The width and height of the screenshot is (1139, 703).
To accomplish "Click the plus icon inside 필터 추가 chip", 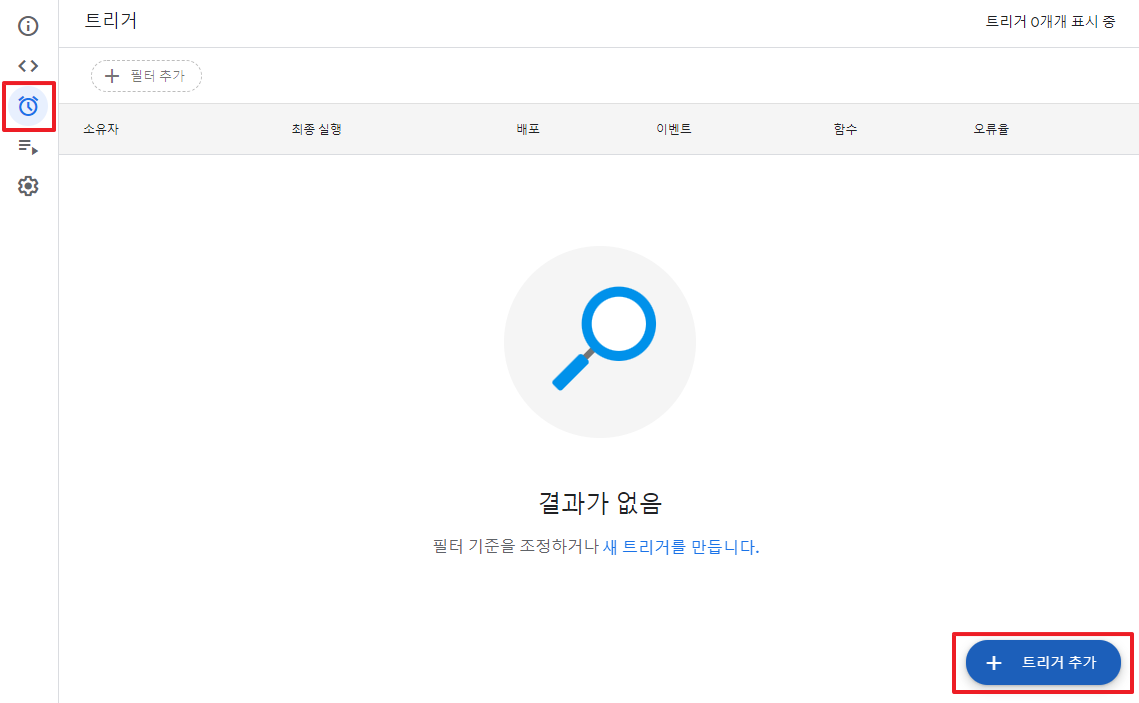I will click(x=112, y=75).
